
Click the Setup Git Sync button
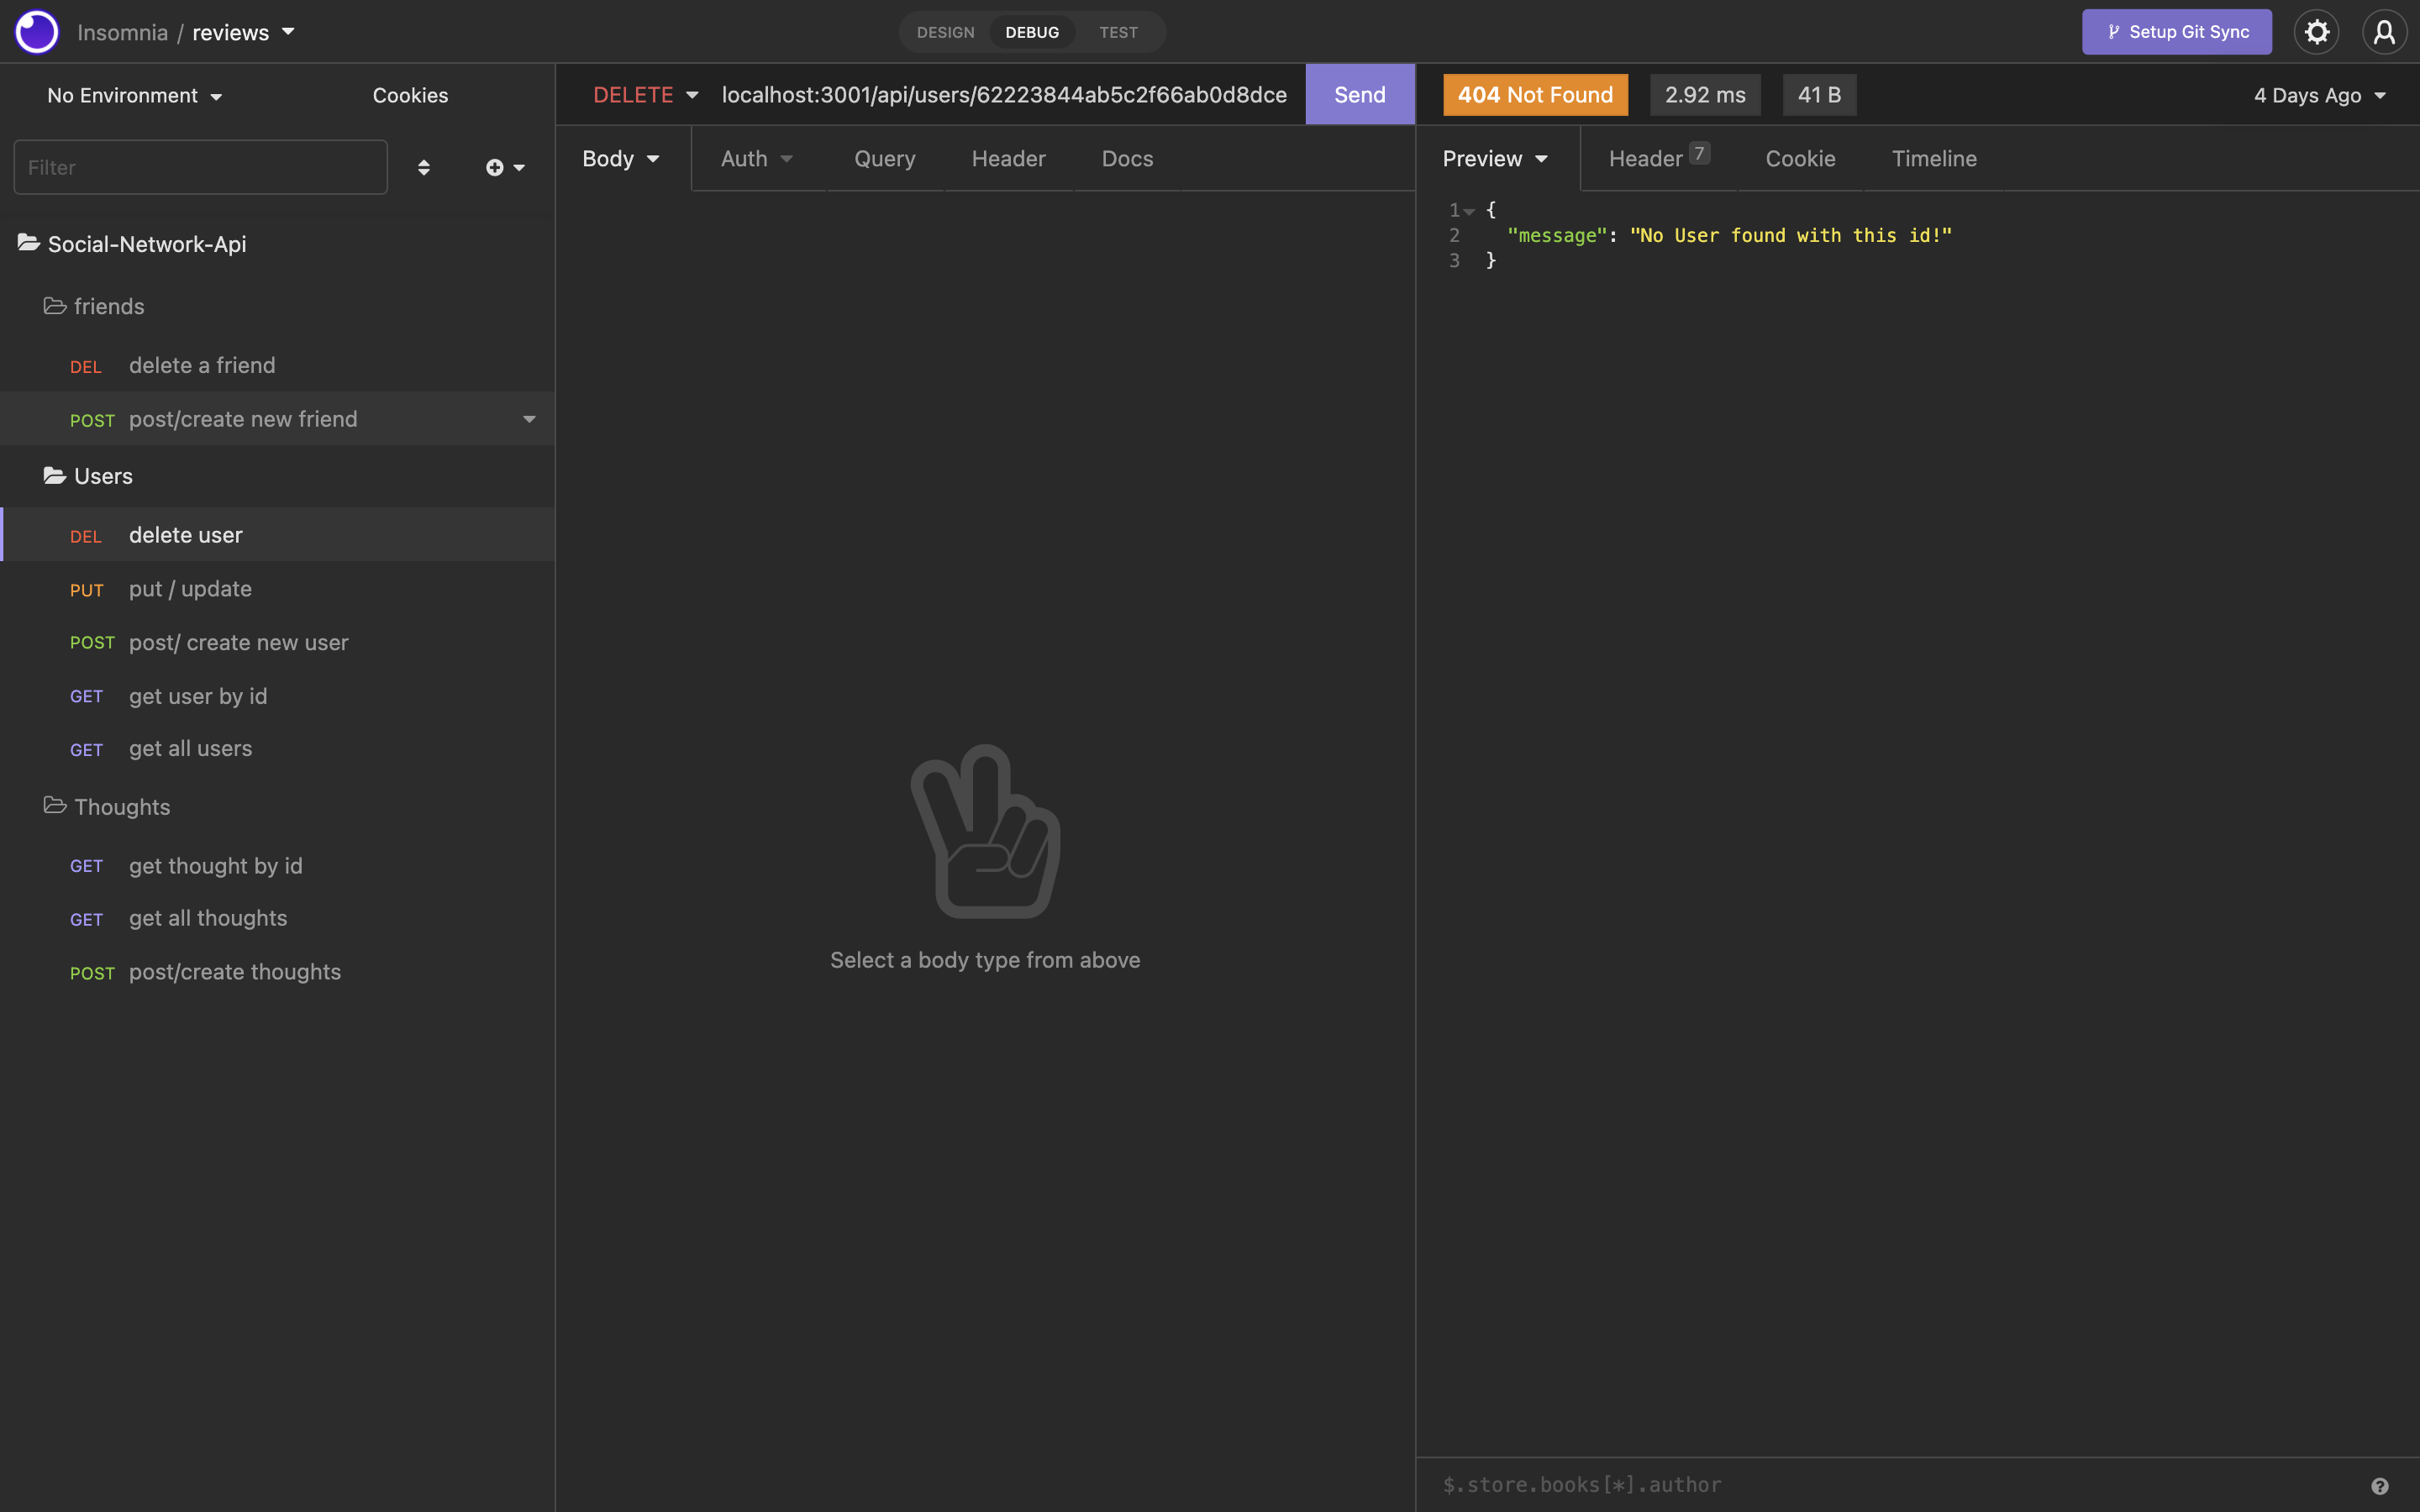[x=2177, y=31]
